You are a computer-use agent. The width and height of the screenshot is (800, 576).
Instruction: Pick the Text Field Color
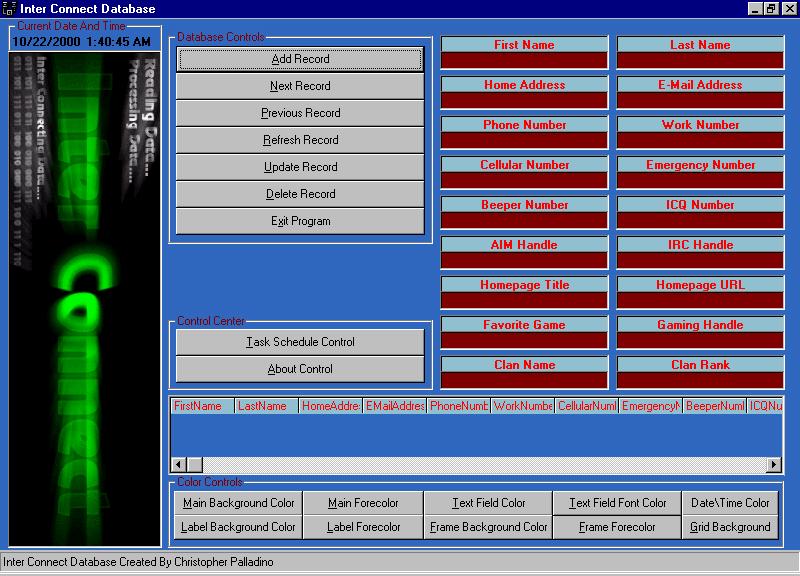pyautogui.click(x=488, y=503)
